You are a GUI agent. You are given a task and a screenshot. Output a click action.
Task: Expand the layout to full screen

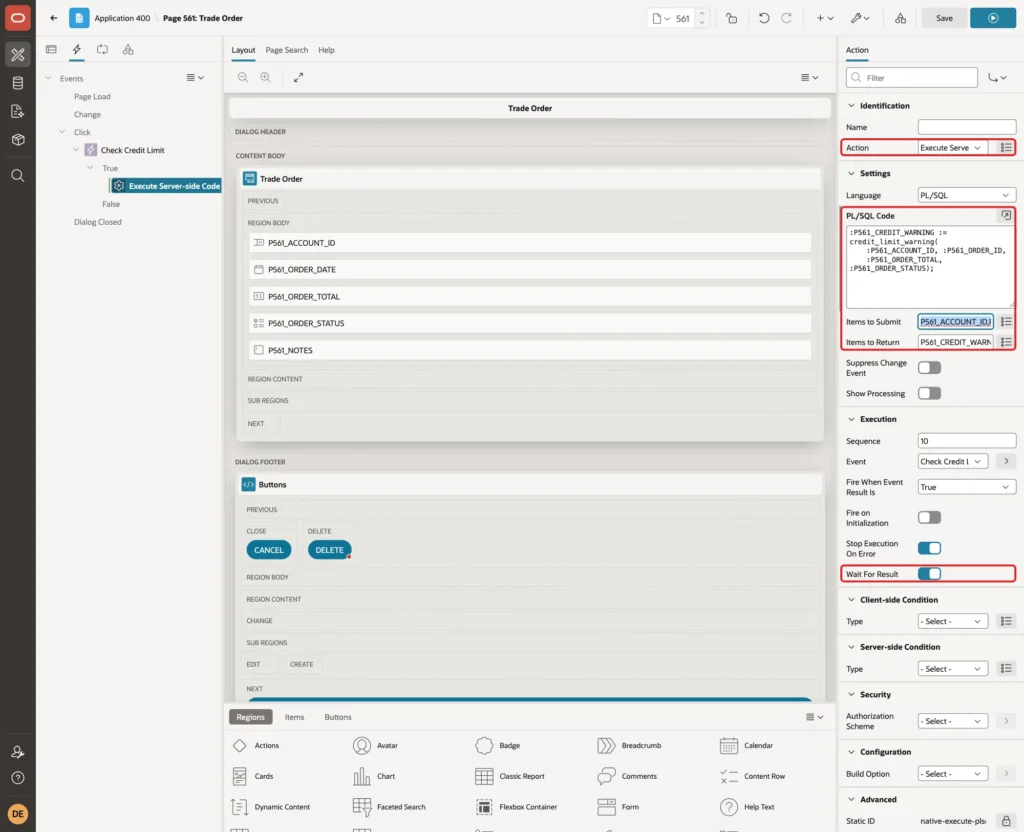click(298, 77)
